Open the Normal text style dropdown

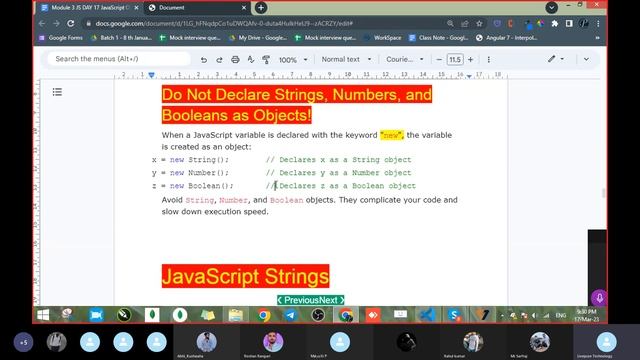pyautogui.click(x=346, y=60)
